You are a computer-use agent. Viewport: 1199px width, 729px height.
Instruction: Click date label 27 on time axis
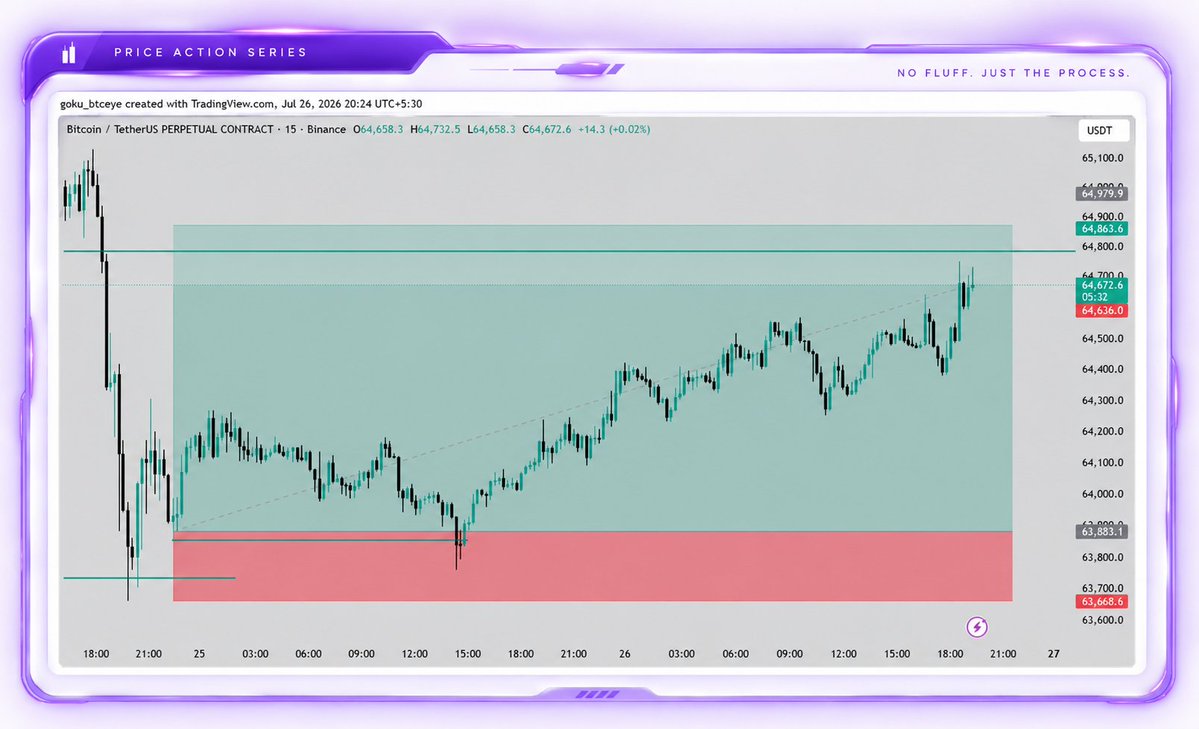point(1054,654)
